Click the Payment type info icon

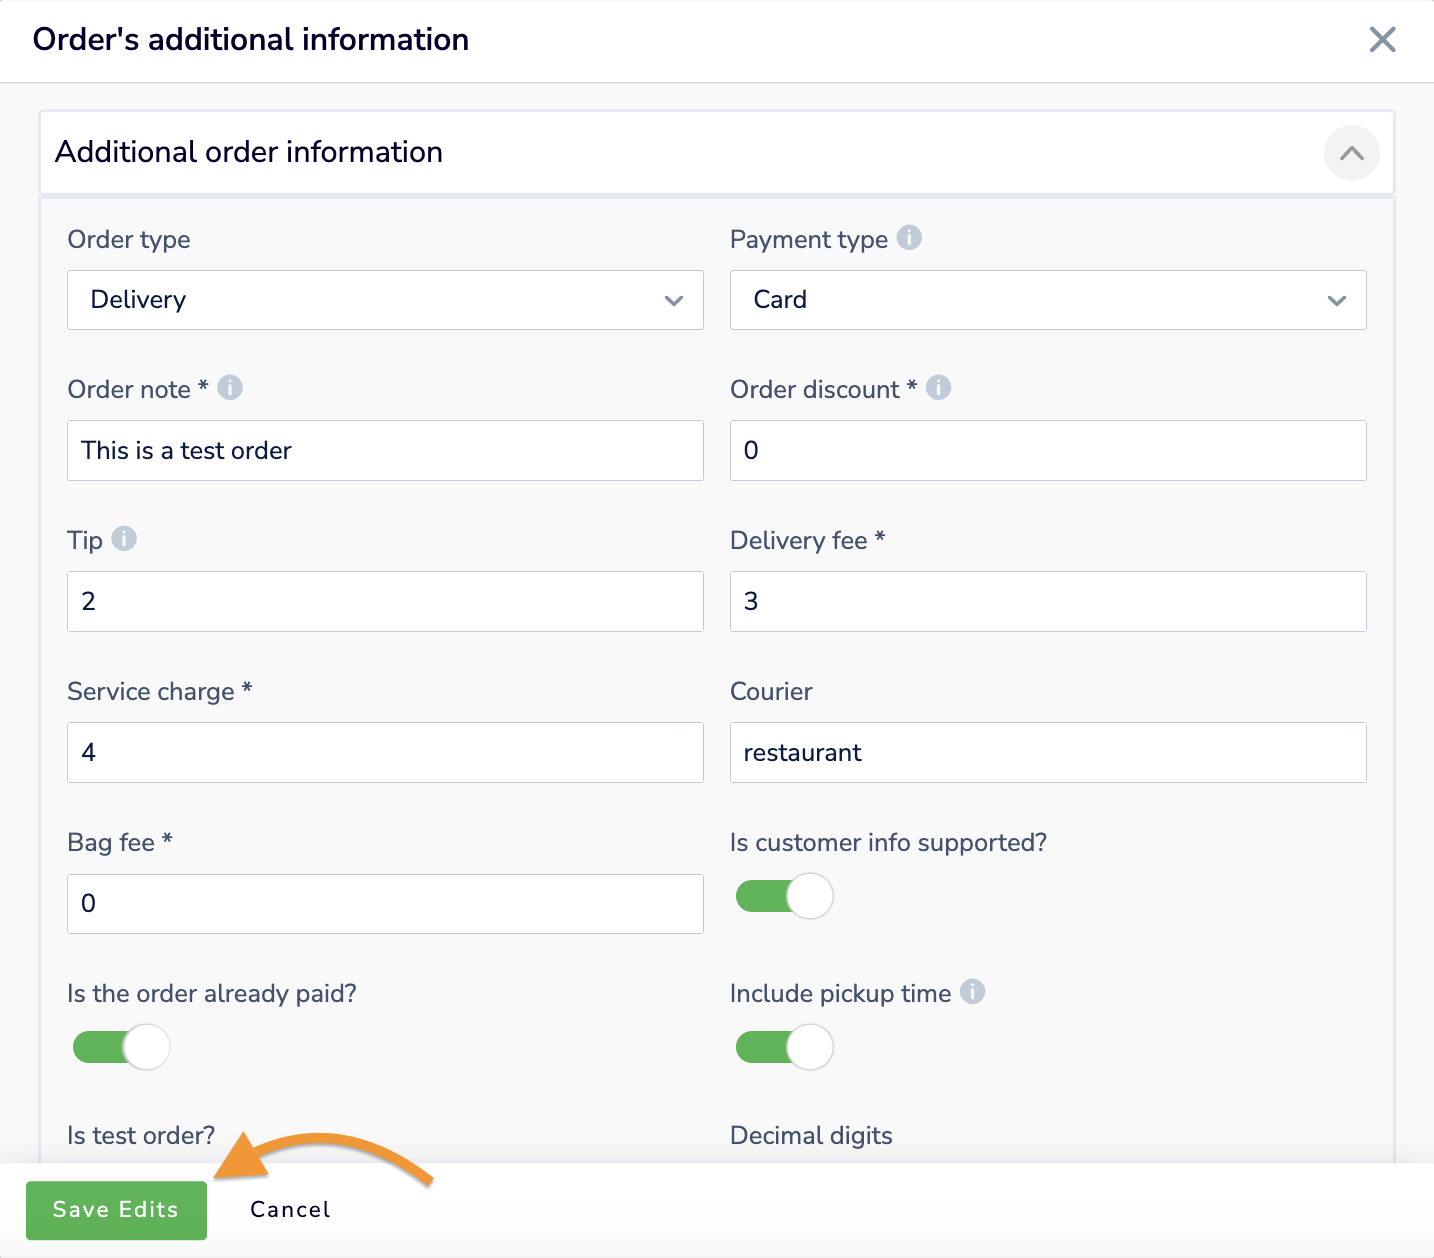point(909,238)
